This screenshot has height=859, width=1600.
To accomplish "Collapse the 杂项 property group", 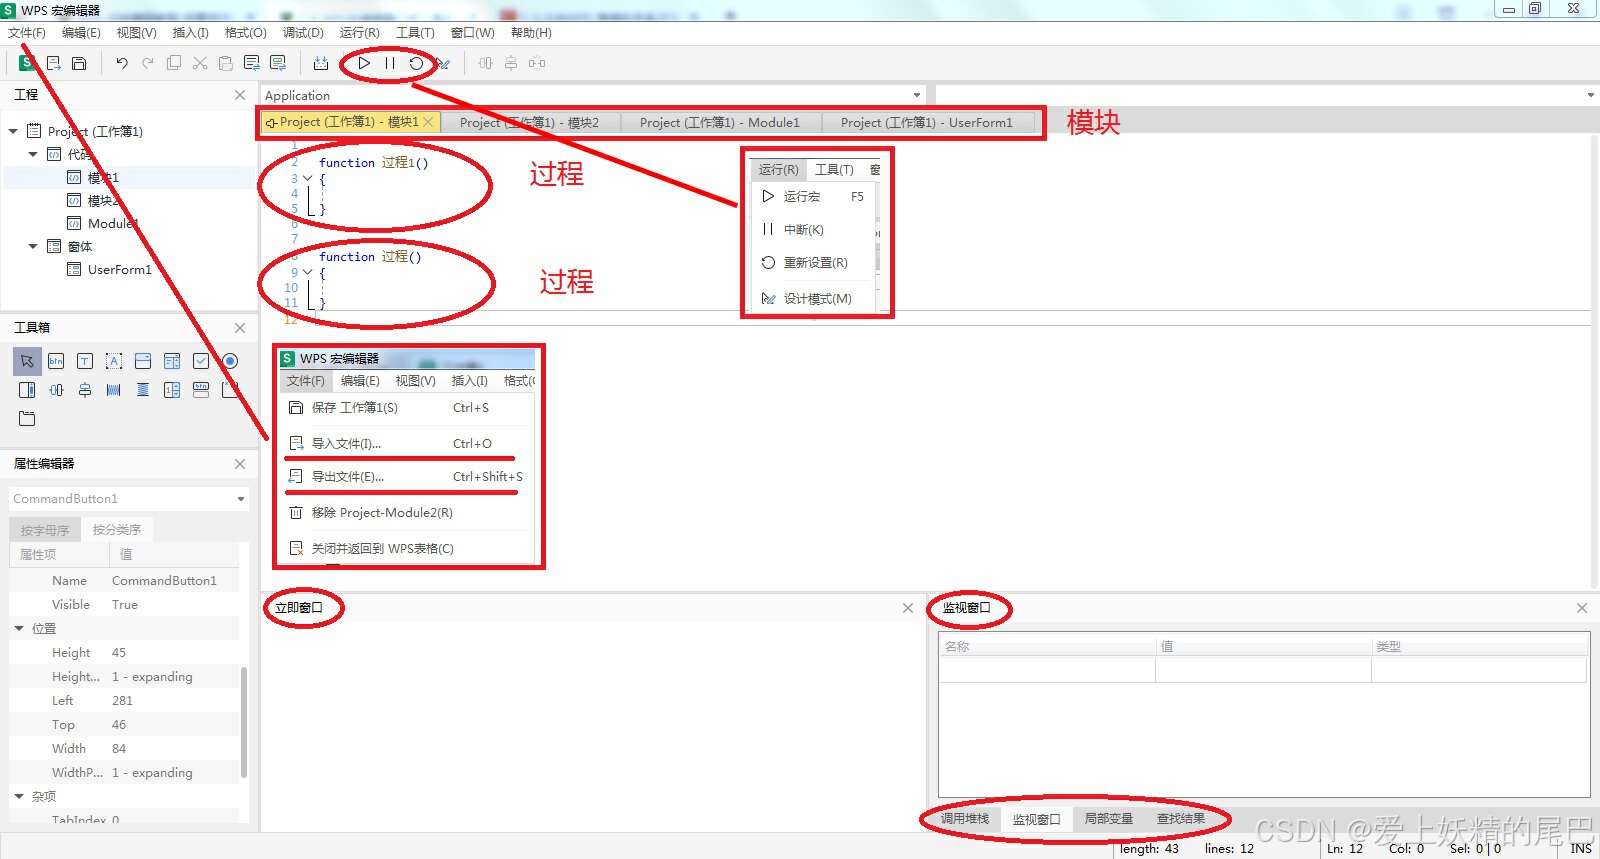I will point(19,797).
